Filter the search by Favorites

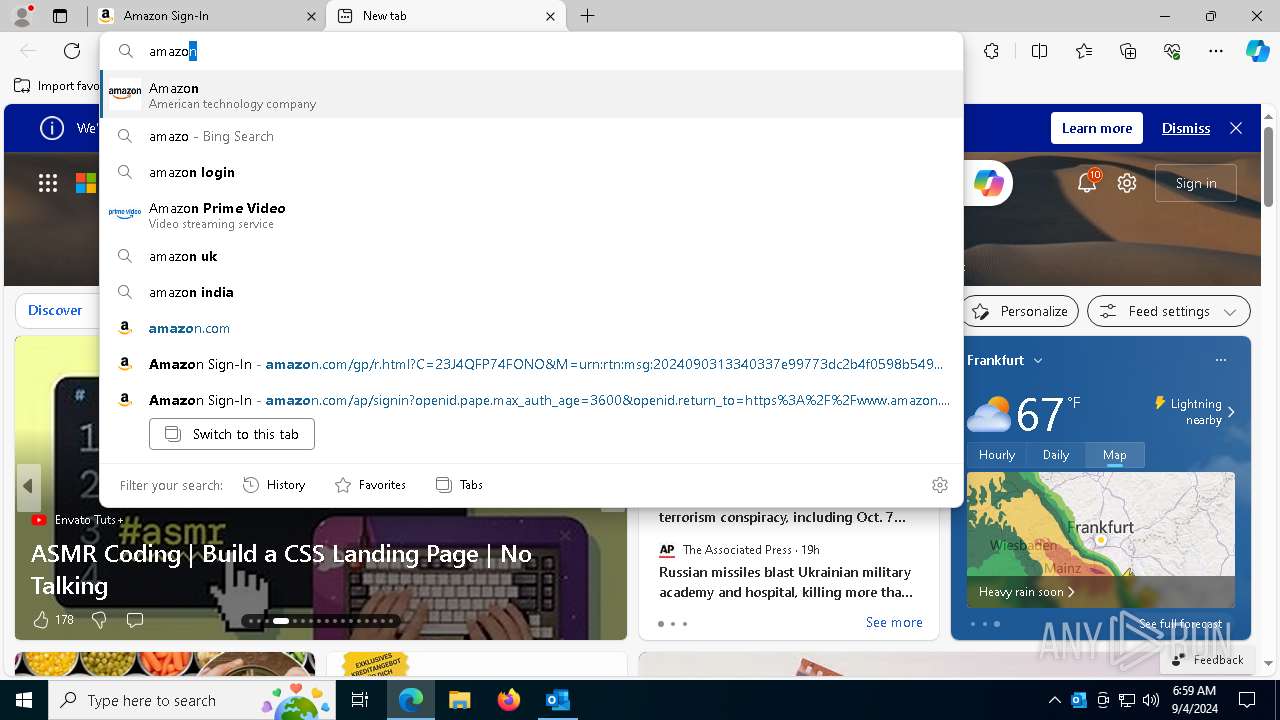click(370, 485)
